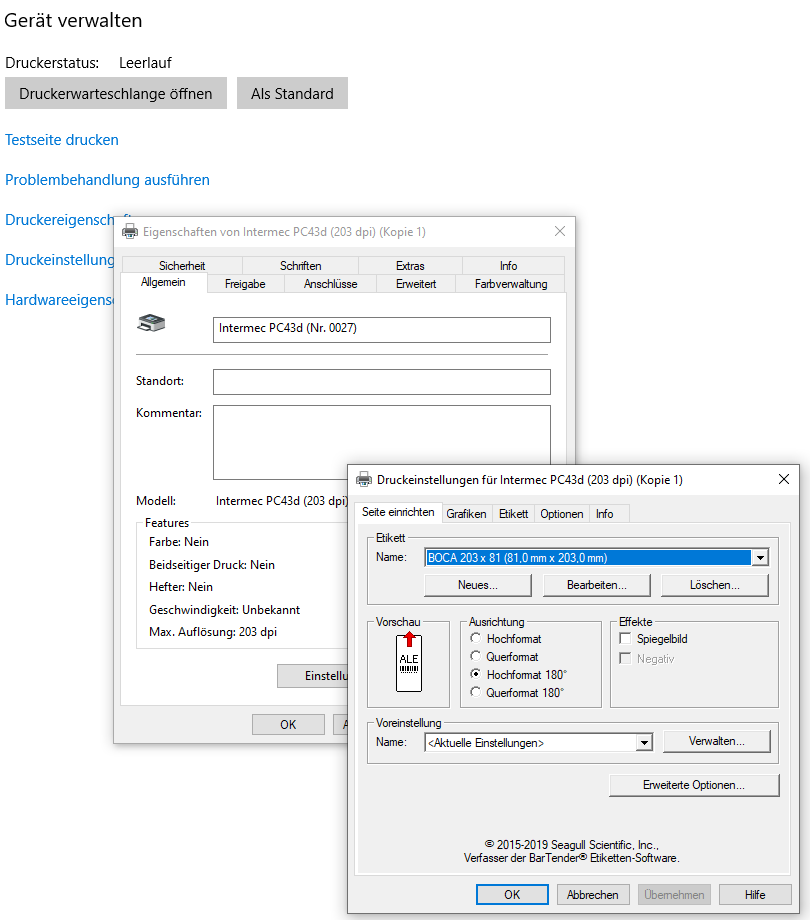Click the 'Geschwindigkeit: Unbekannt' text
Image resolution: width=810 pixels, height=920 pixels.
point(224,610)
